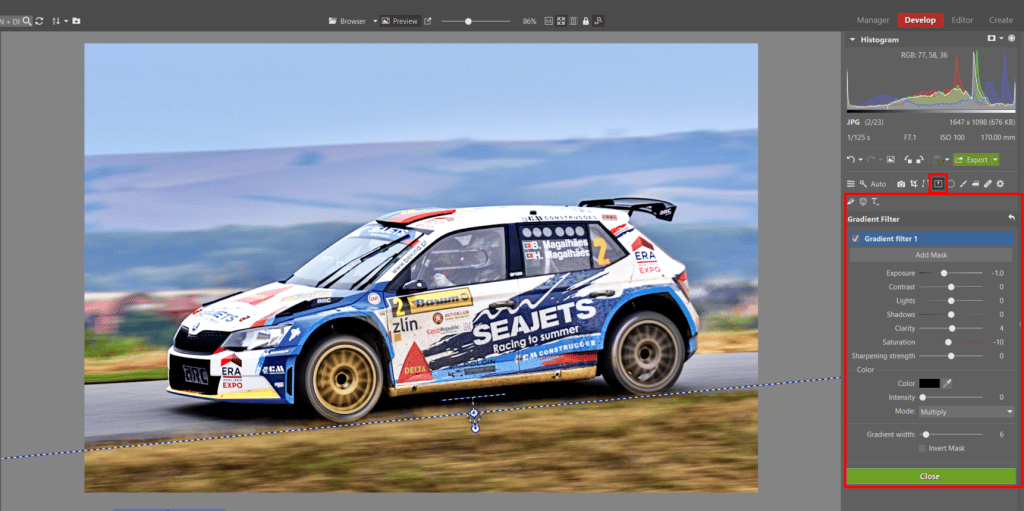The height and width of the screenshot is (511, 1024).
Task: Switch to the Editor tab
Action: 962,20
